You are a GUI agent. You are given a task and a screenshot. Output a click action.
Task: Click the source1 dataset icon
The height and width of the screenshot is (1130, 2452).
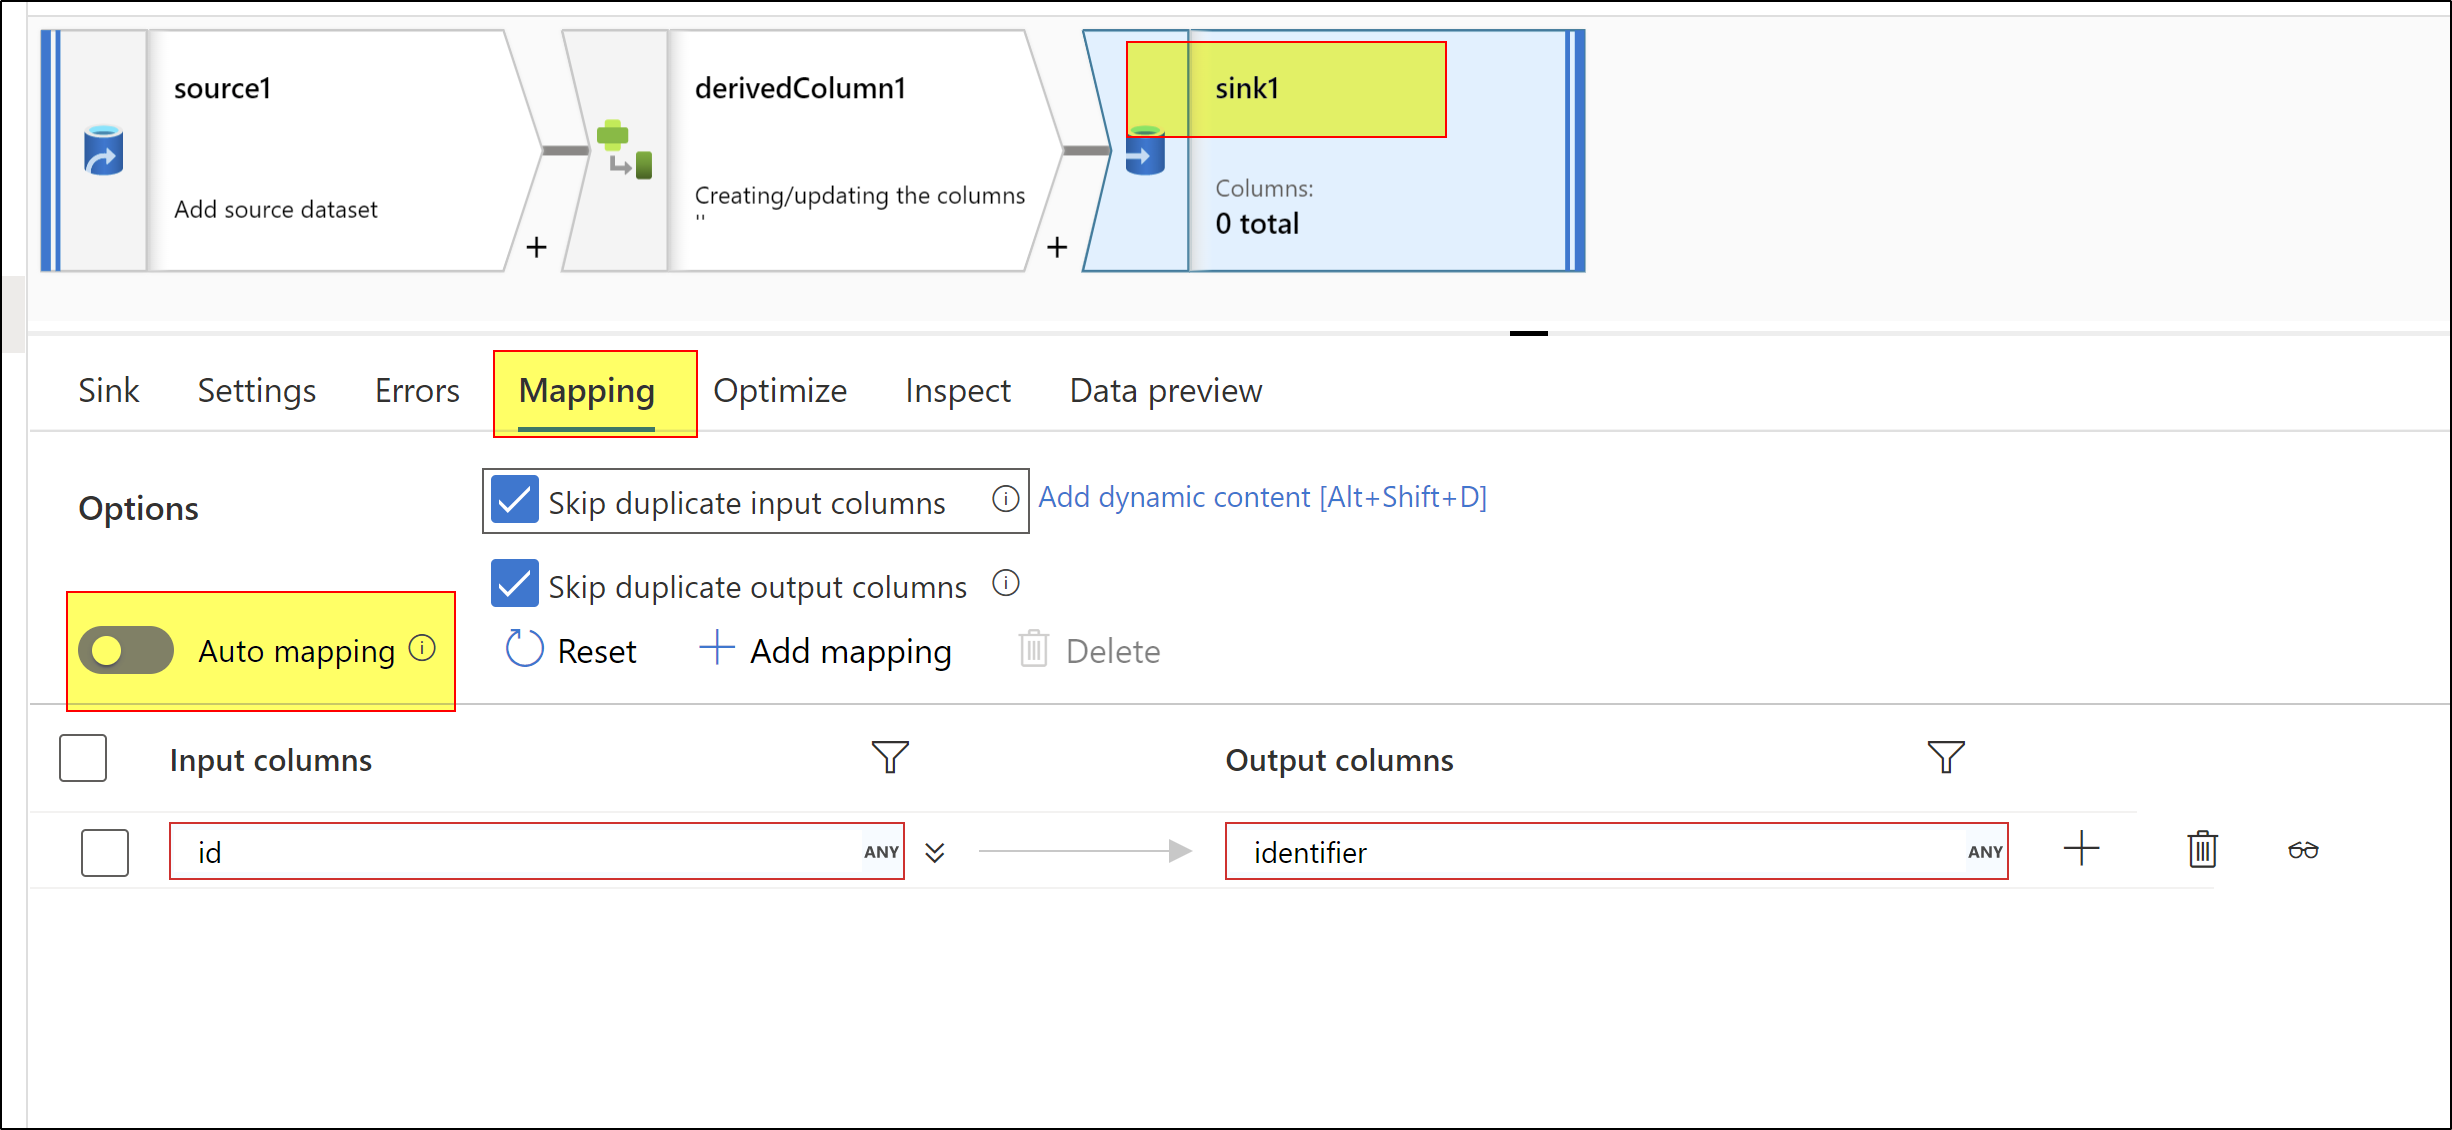[103, 151]
